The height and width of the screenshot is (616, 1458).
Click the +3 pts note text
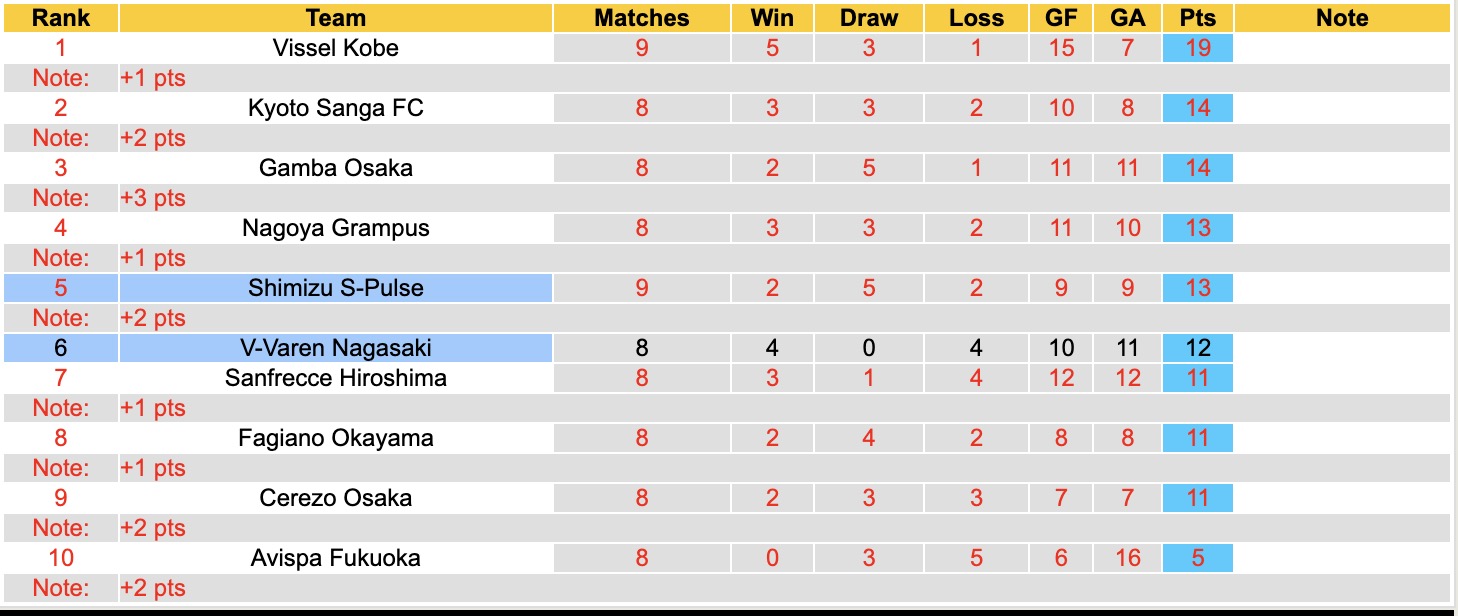(153, 198)
